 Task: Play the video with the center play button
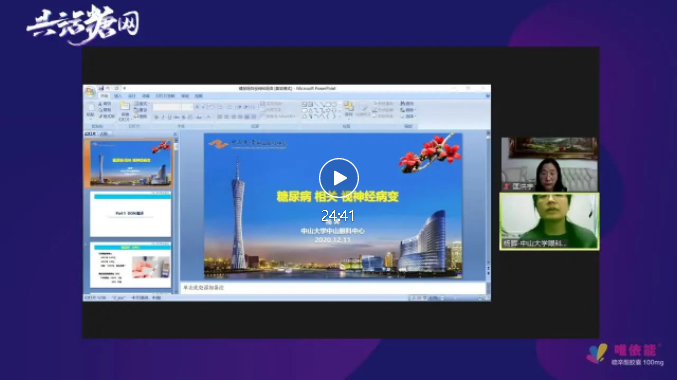coord(339,178)
